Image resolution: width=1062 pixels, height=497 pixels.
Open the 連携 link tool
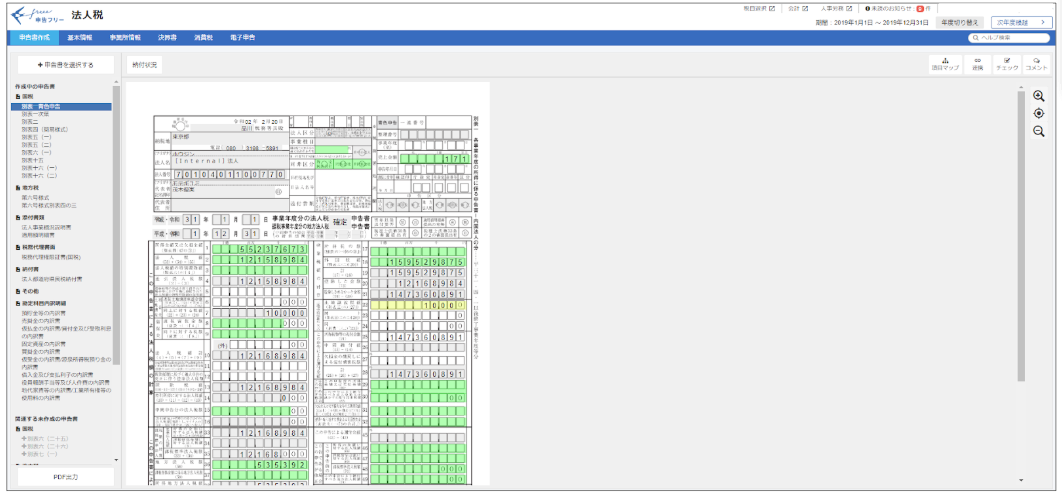coord(977,64)
